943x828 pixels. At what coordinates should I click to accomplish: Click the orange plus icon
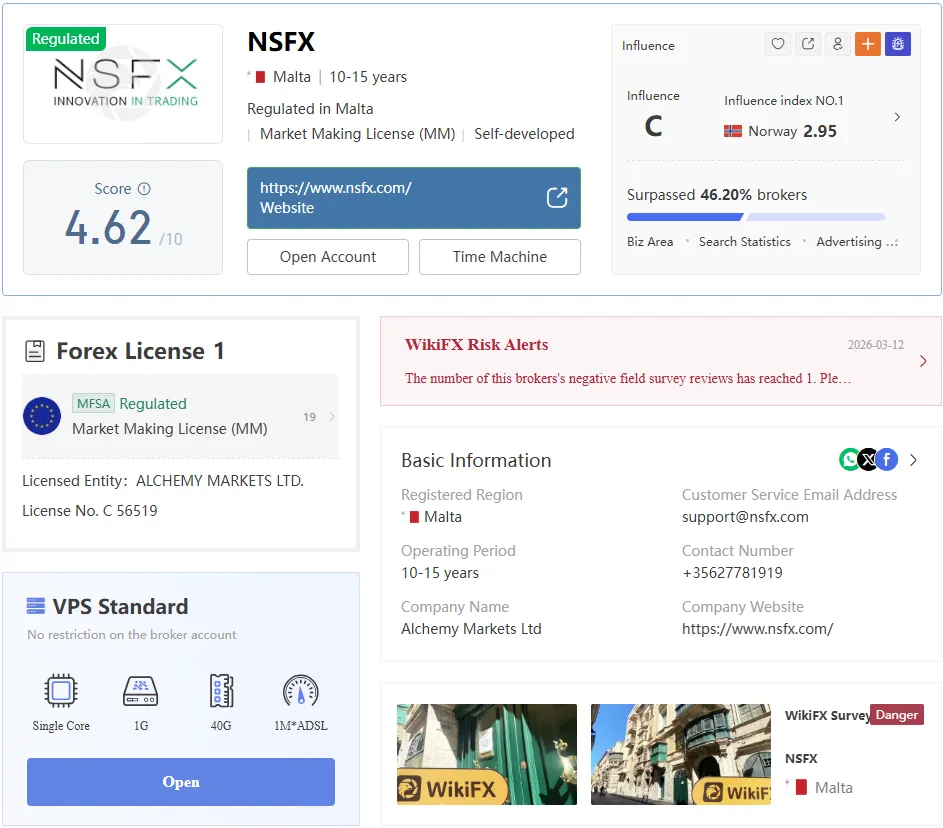pyautogui.click(x=868, y=44)
